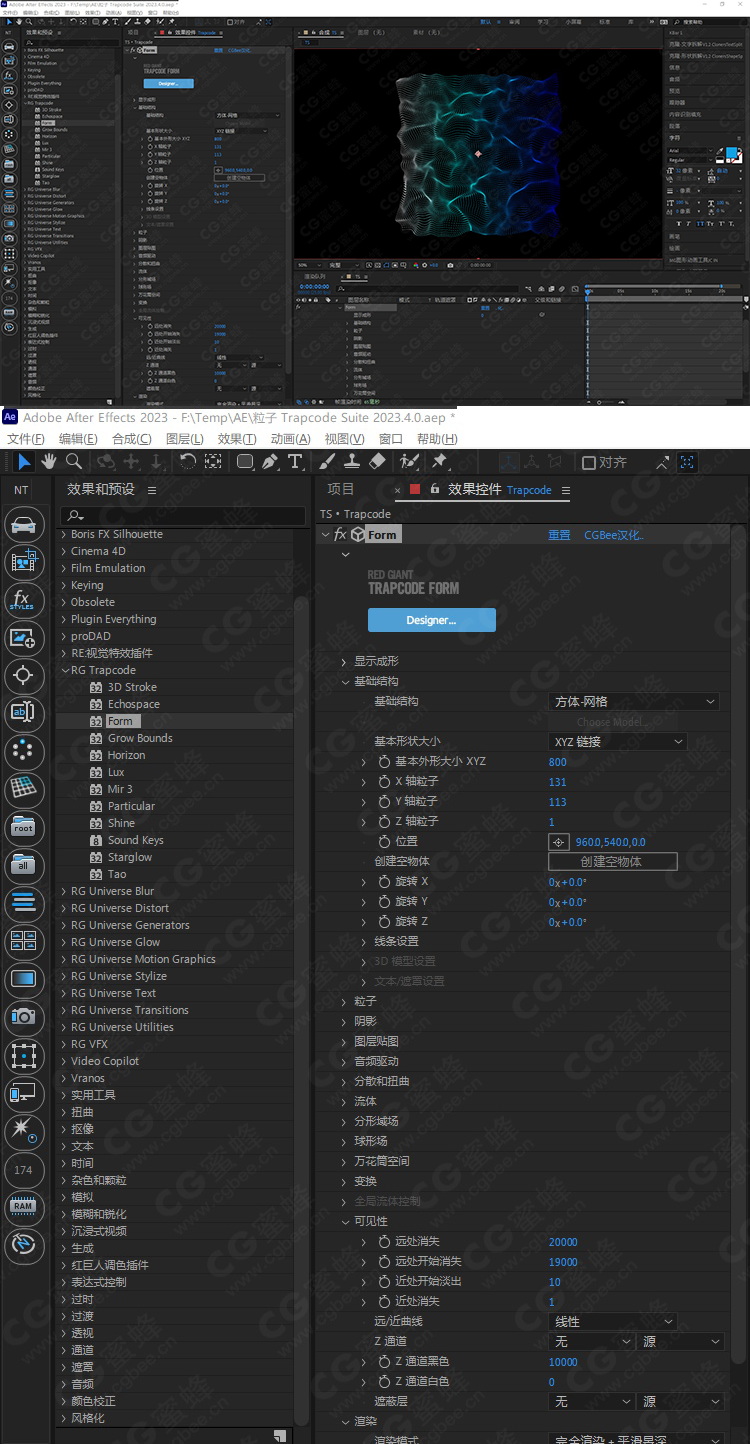Click the four-thumbnail gallery sidebar icon
This screenshot has width=750, height=1444.
tap(23, 941)
